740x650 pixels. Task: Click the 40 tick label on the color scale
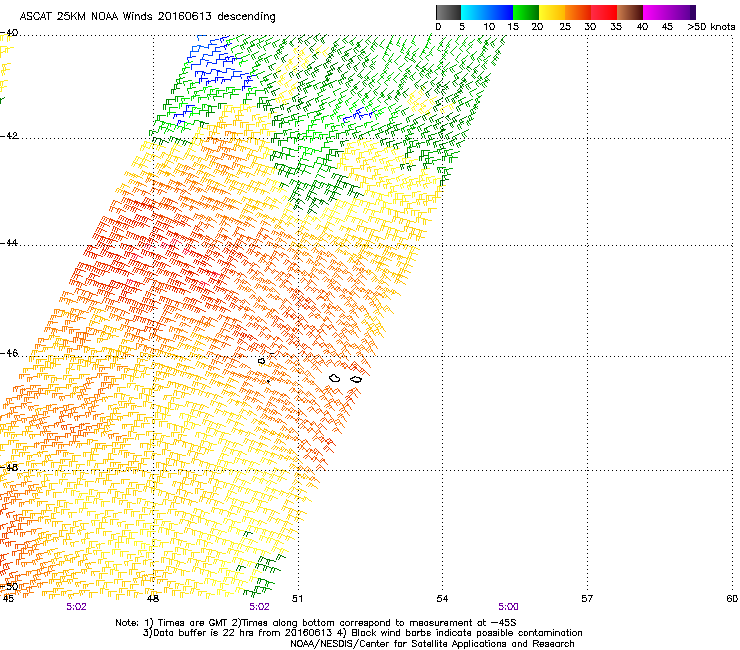642,27
